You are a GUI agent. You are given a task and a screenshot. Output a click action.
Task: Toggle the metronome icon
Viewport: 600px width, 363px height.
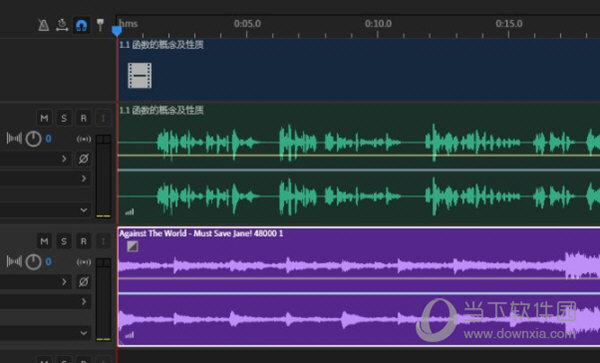[43, 25]
